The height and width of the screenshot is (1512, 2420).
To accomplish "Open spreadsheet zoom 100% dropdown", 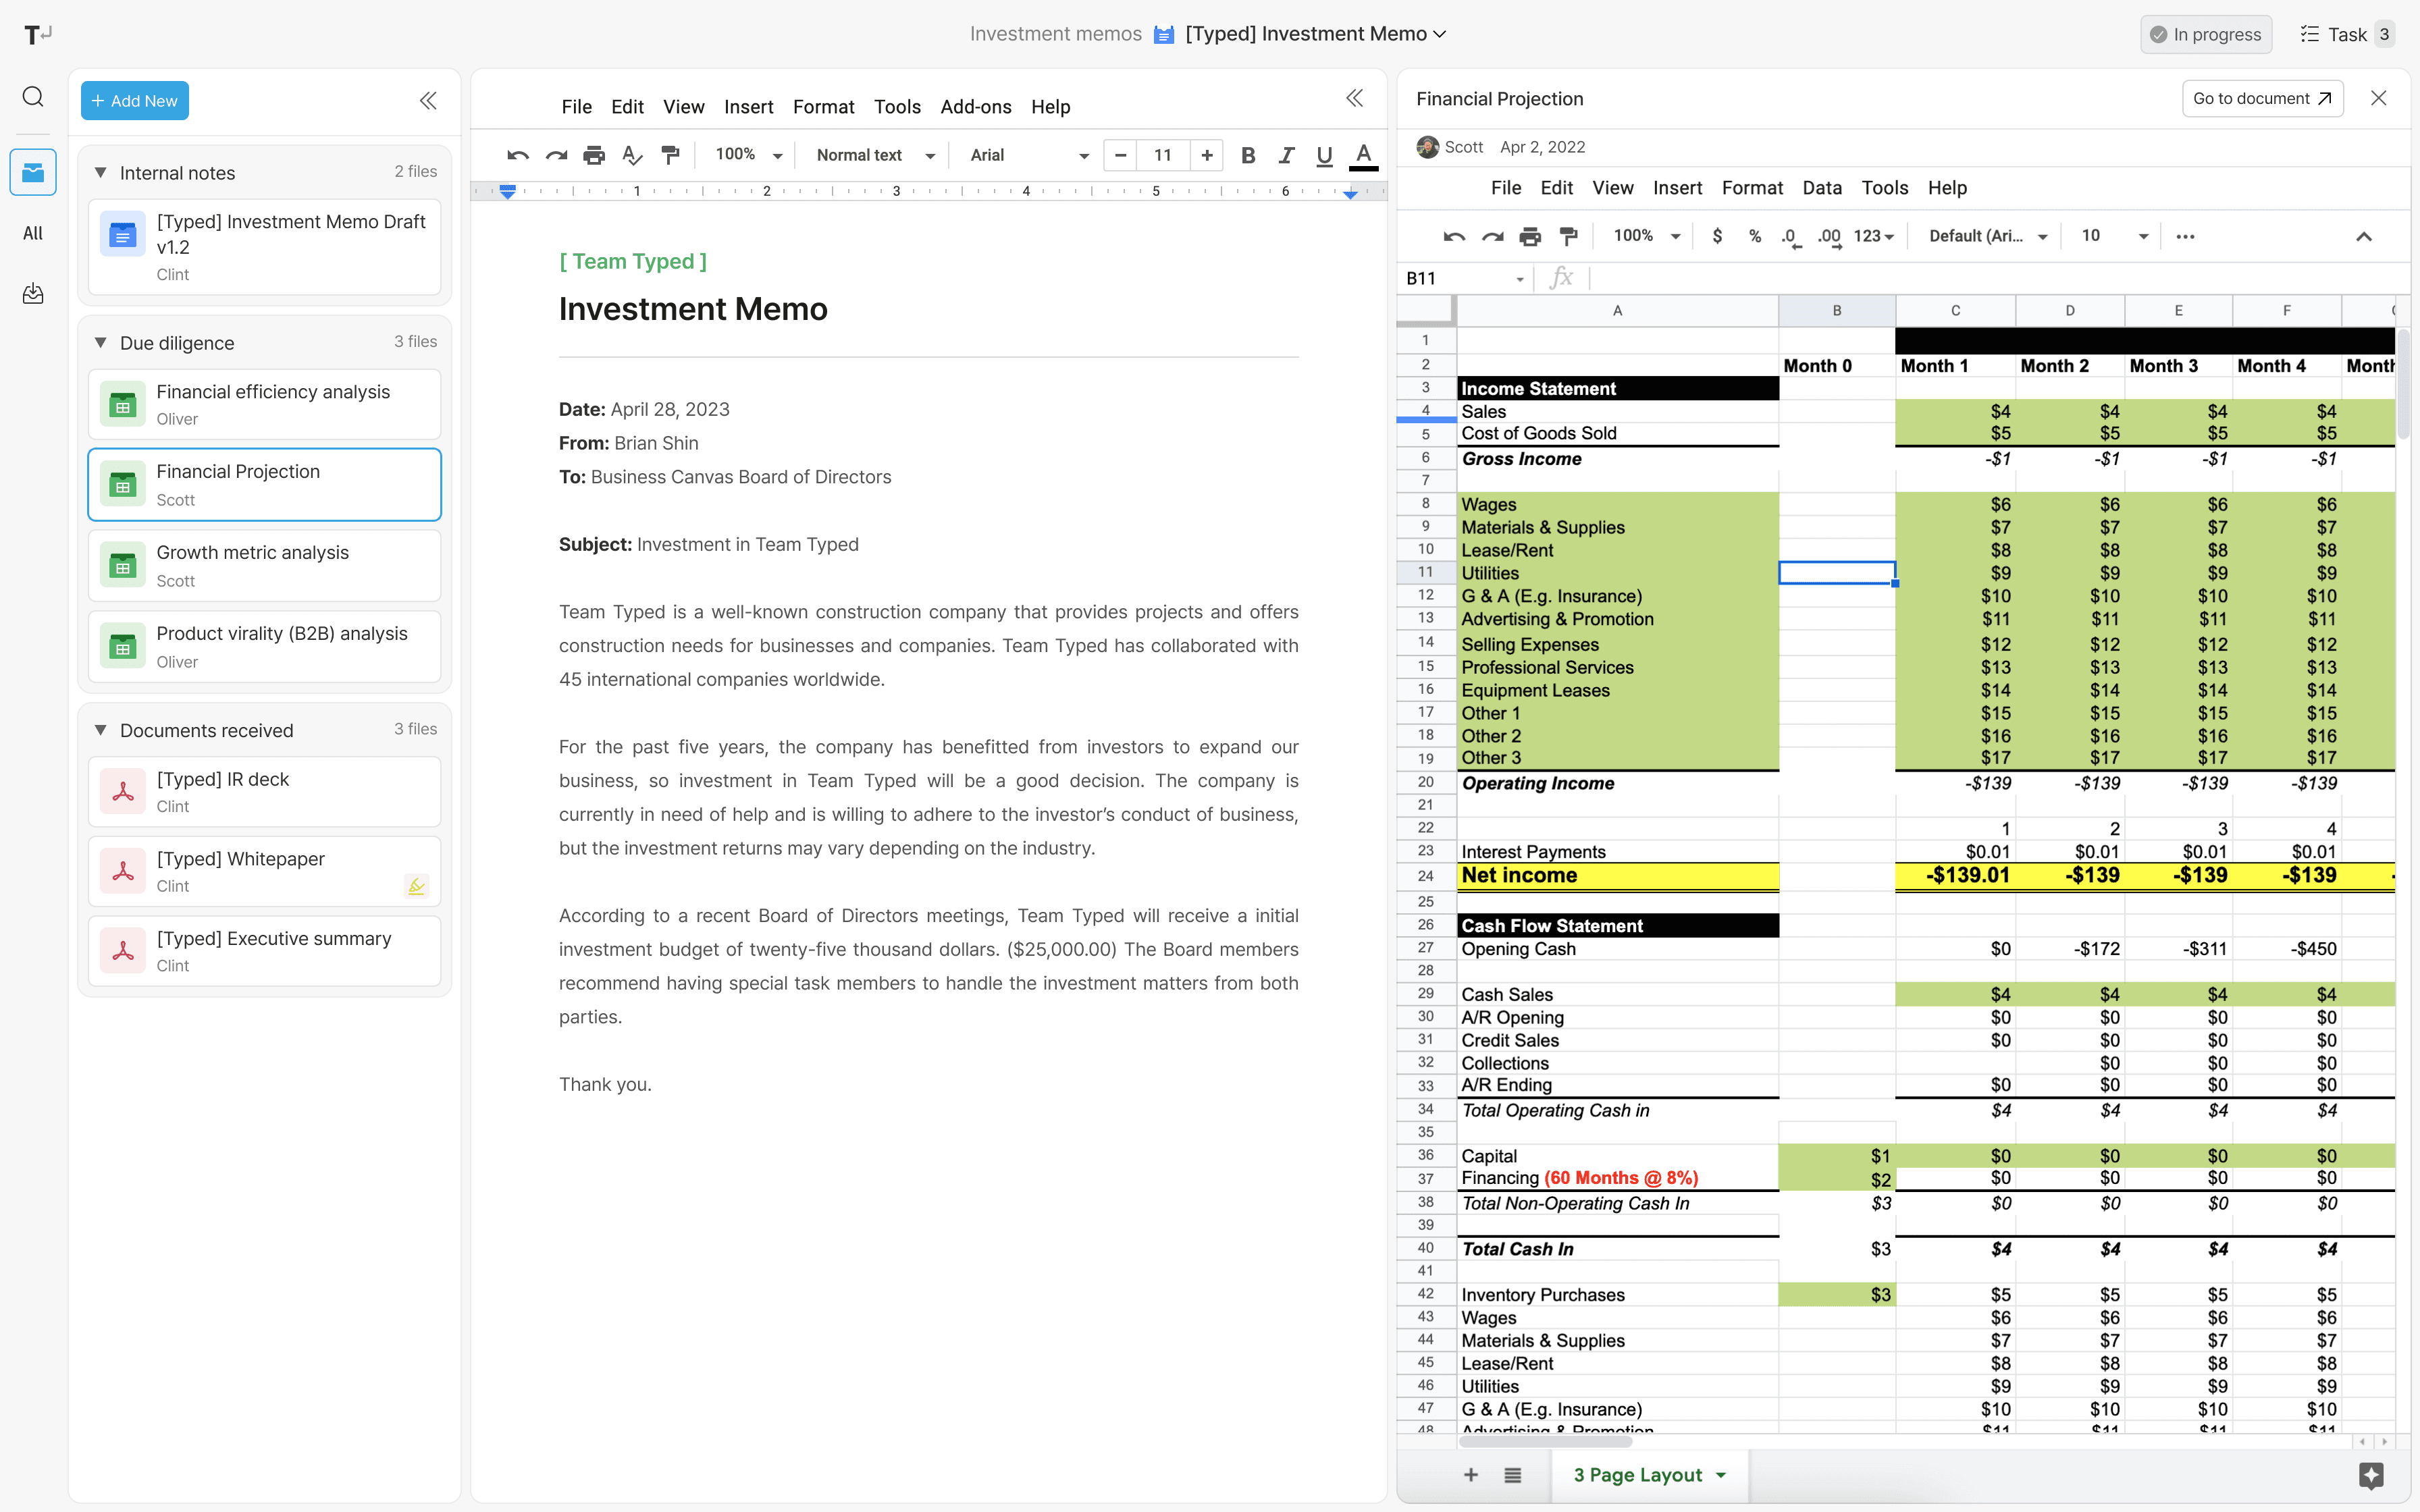I will coord(1647,236).
